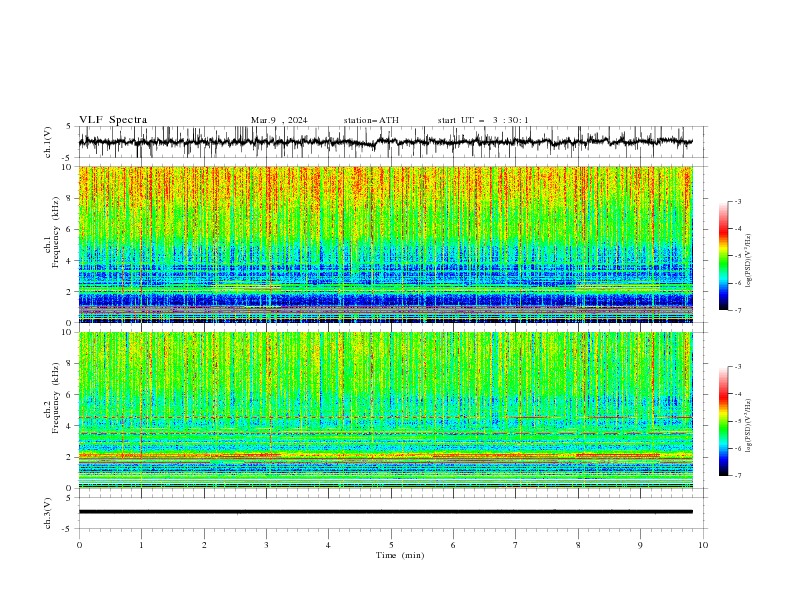This screenshot has height=612, width=792.
Task: Click the ch.1 Frequency (kHz) axis label
Action: point(52,233)
